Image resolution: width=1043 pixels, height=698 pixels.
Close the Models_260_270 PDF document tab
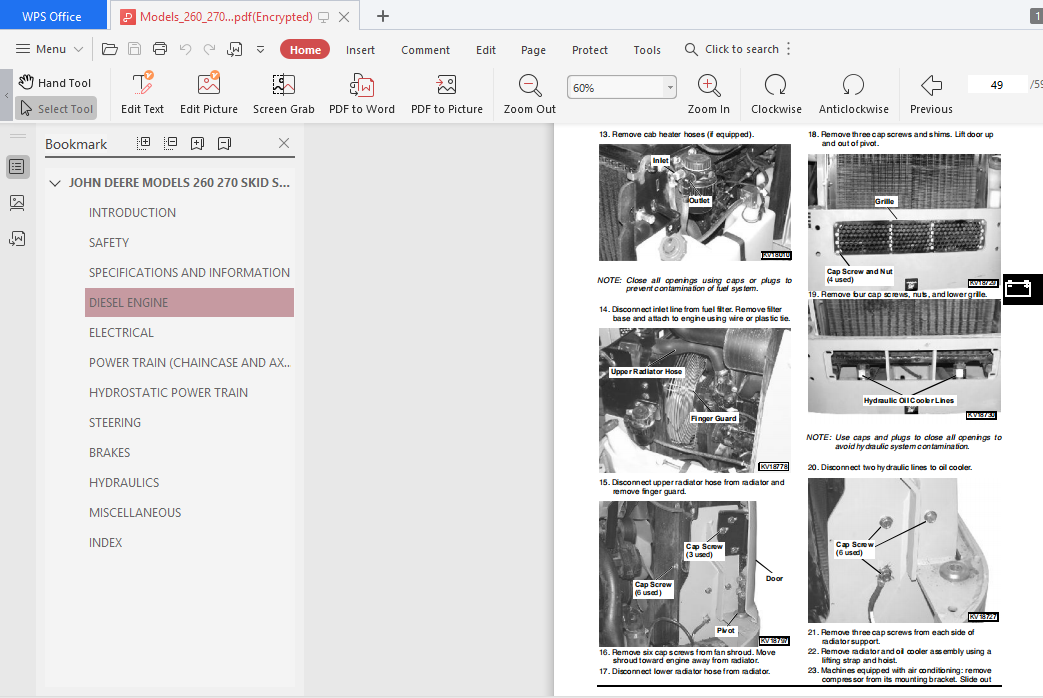(x=344, y=17)
